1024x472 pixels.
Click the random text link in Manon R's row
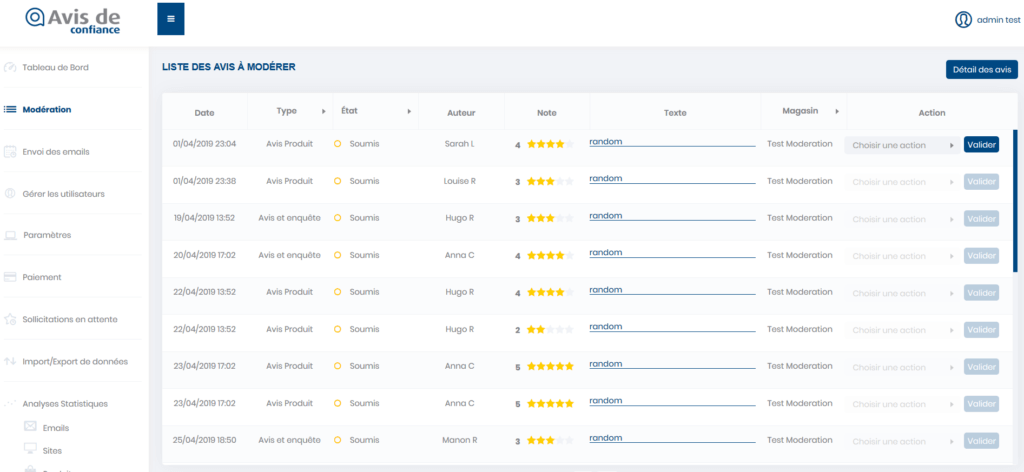pos(606,437)
